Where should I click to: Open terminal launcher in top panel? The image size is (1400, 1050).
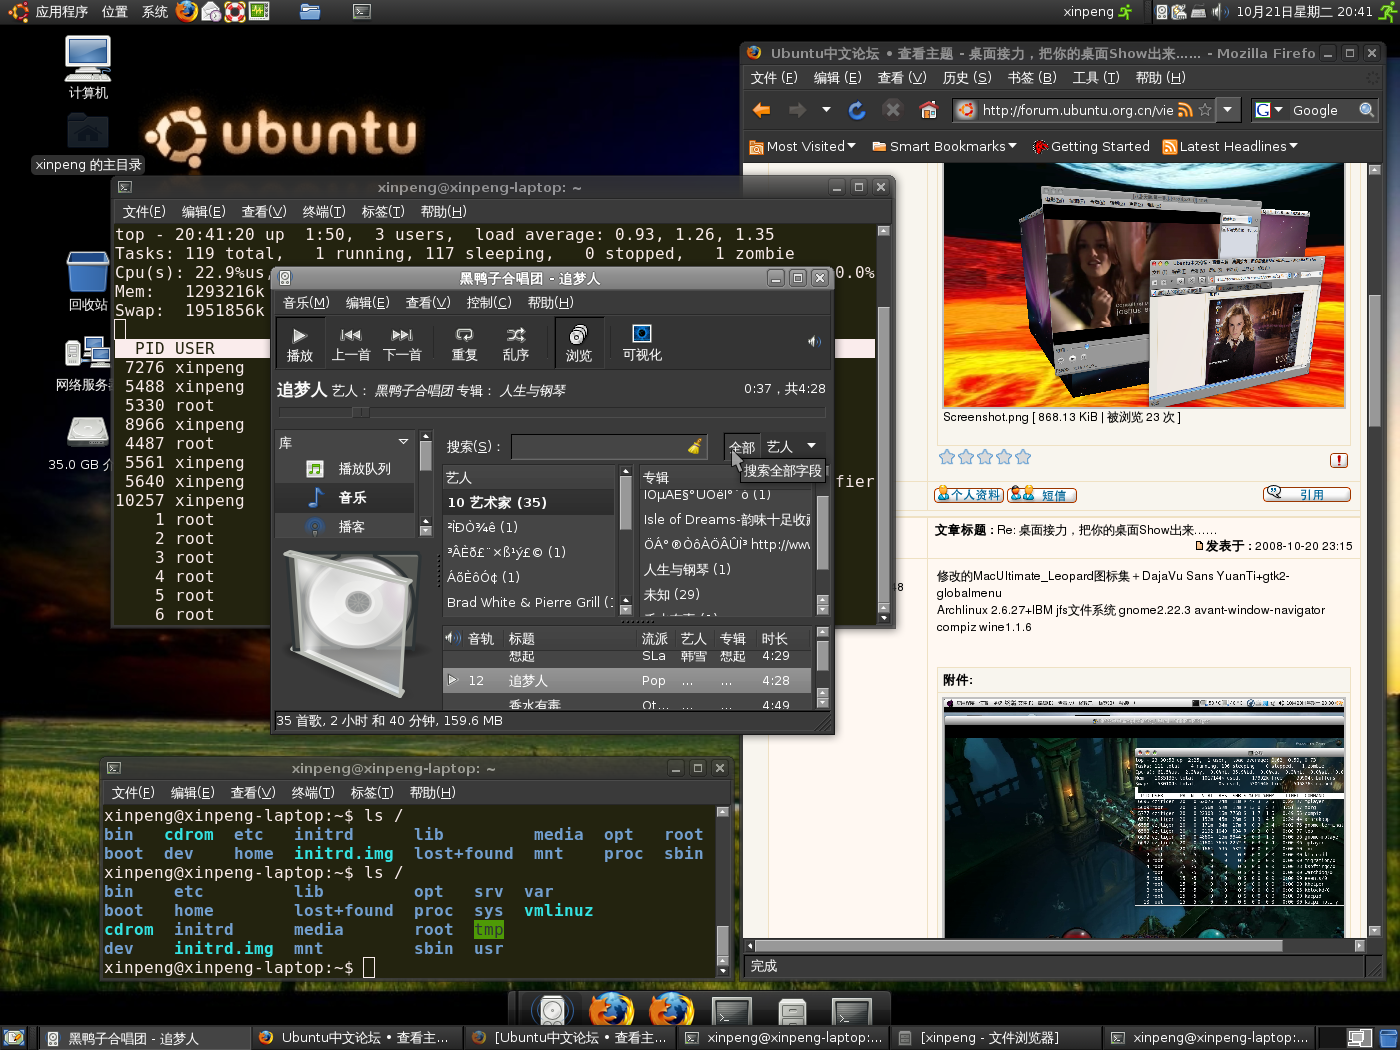362,12
